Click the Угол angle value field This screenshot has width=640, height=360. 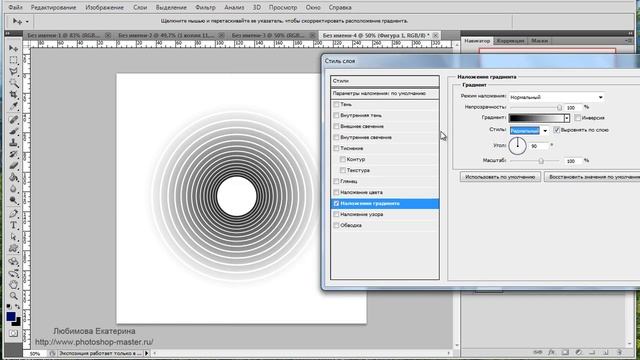click(x=539, y=146)
